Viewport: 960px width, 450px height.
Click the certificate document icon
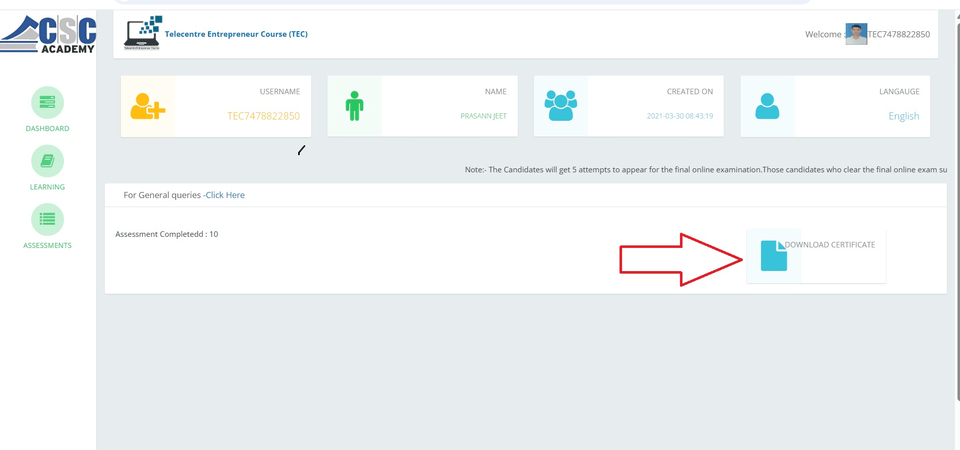pyautogui.click(x=774, y=256)
